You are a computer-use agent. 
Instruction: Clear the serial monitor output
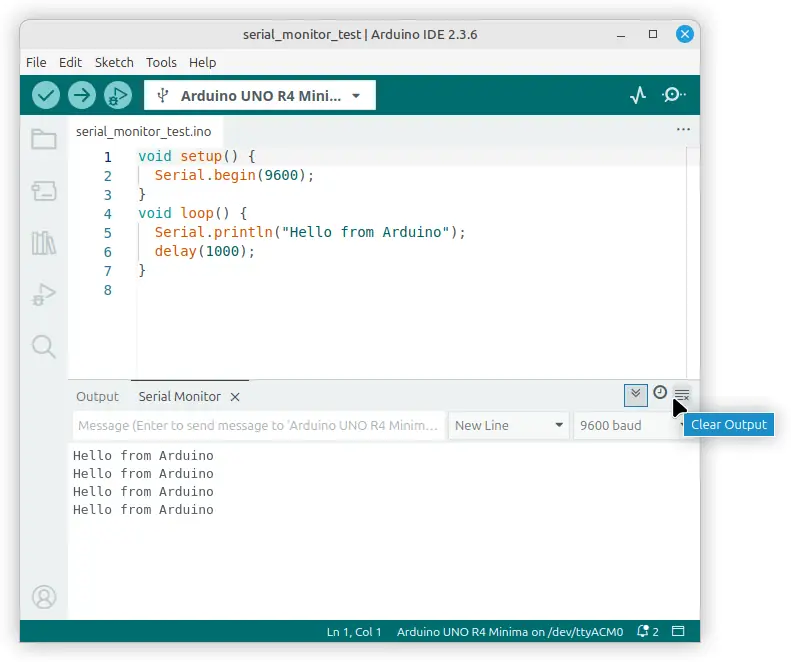click(x=682, y=394)
